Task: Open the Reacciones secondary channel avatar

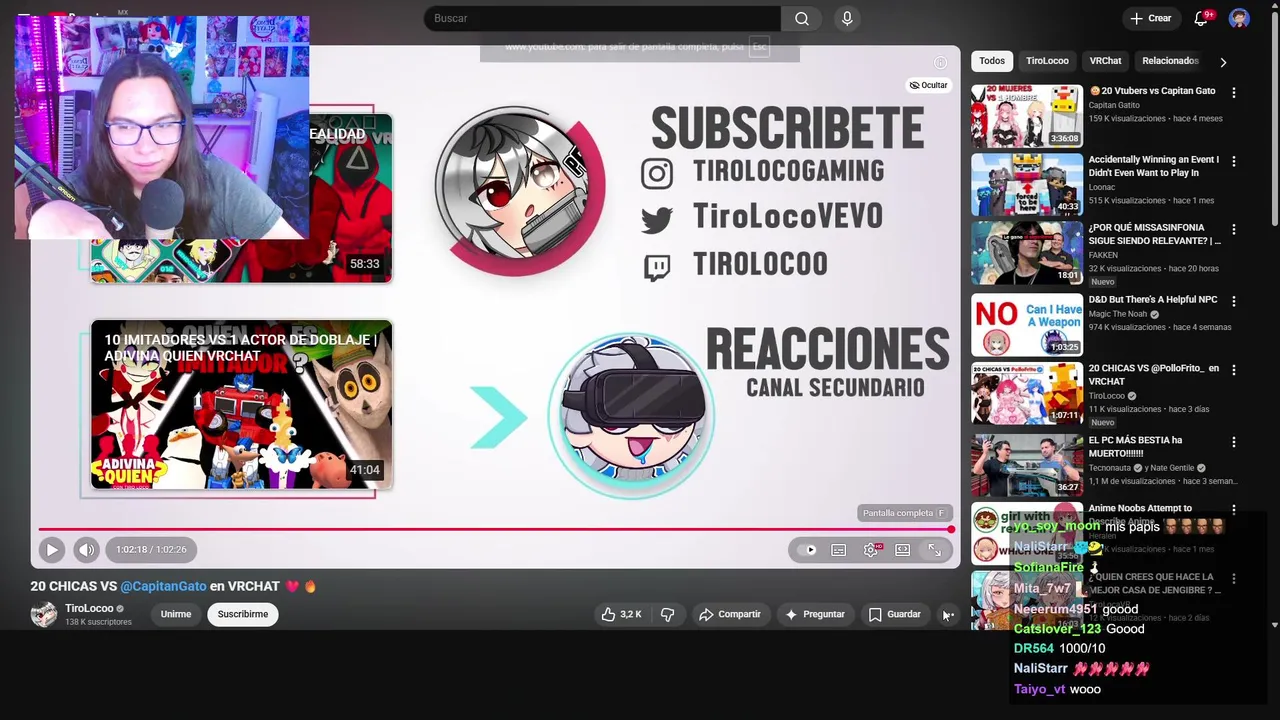Action: pyautogui.click(x=631, y=415)
